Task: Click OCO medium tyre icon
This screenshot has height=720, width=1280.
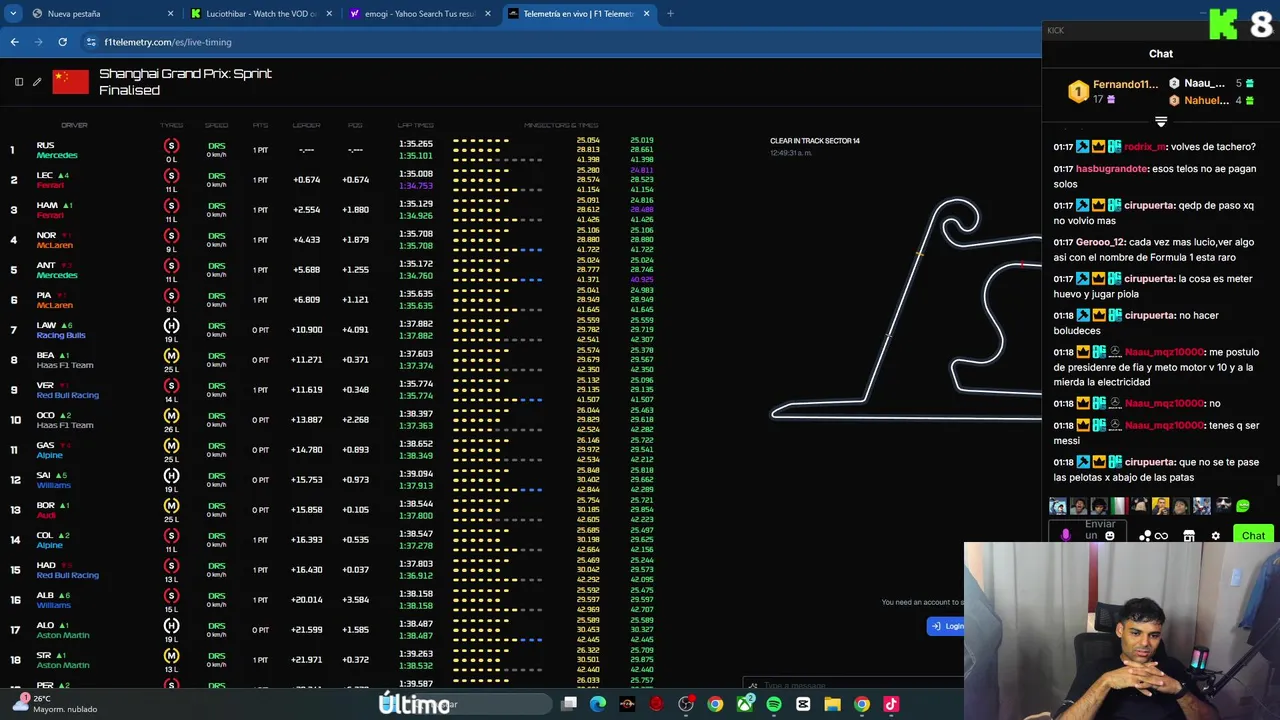Action: pos(171,416)
